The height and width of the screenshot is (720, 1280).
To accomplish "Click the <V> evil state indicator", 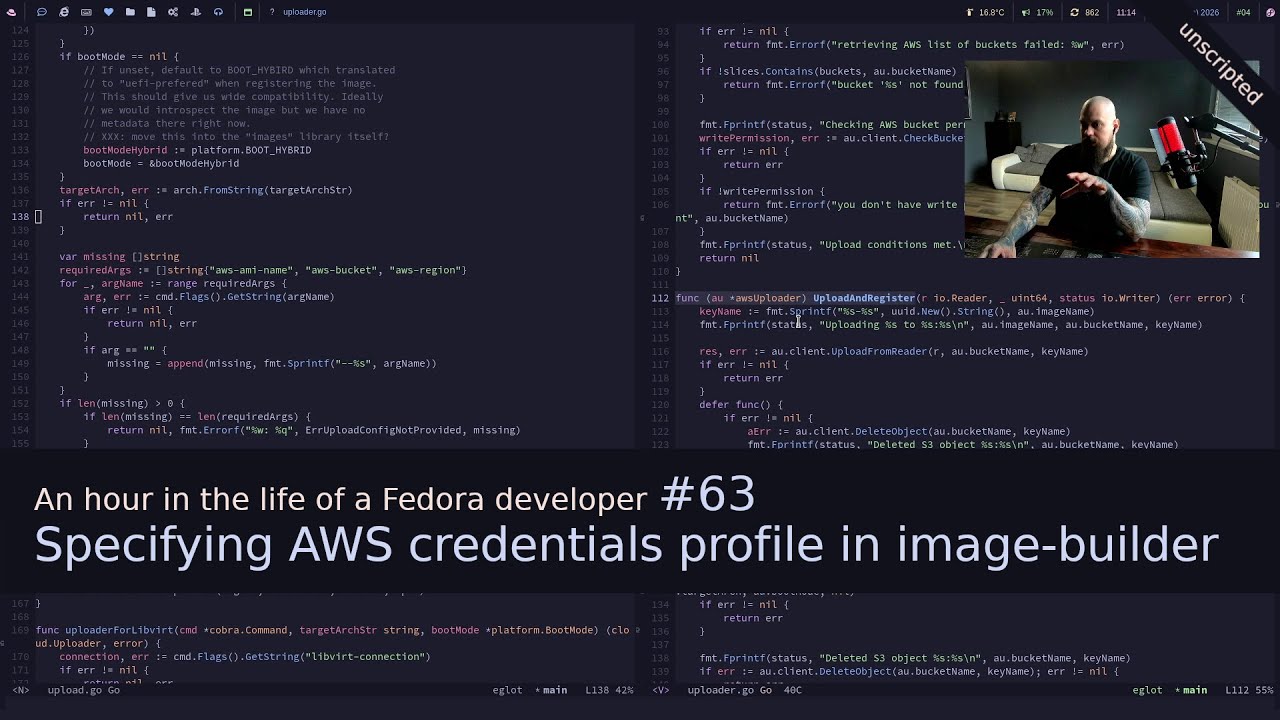I will click(x=660, y=690).
